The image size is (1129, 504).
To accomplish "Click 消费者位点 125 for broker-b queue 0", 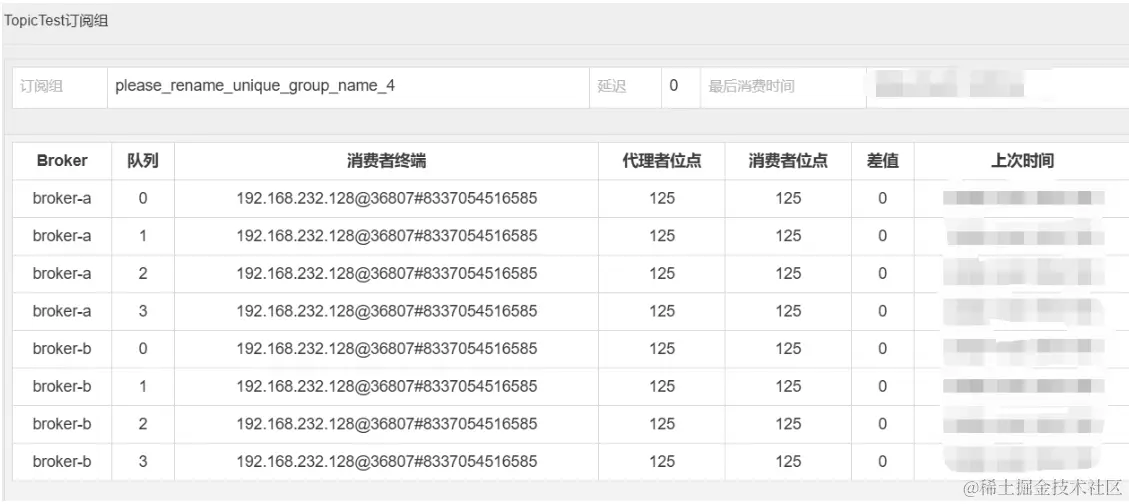I will (788, 348).
